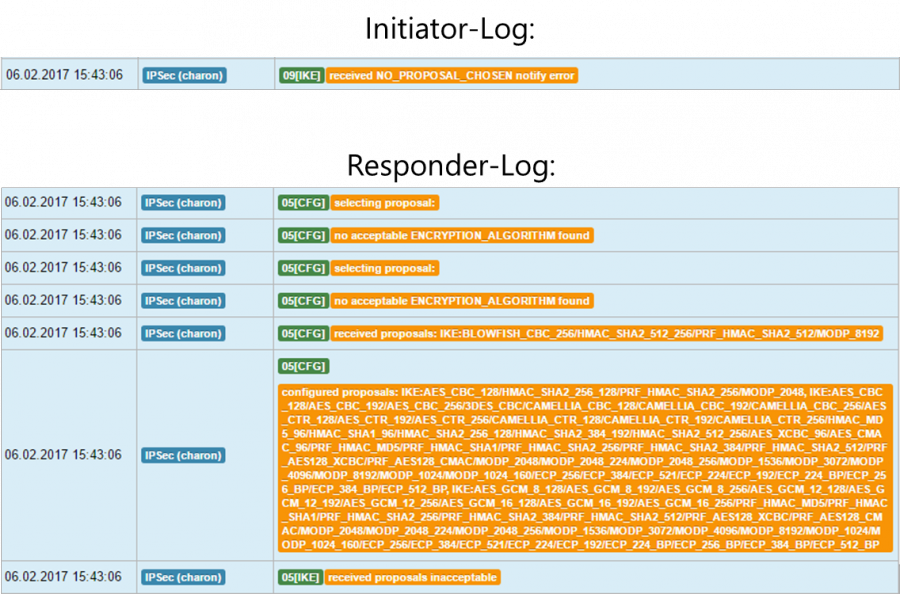
Task: Click timestamp in the BLOWFISH received proposals row
Action: pyautogui.click(x=64, y=333)
